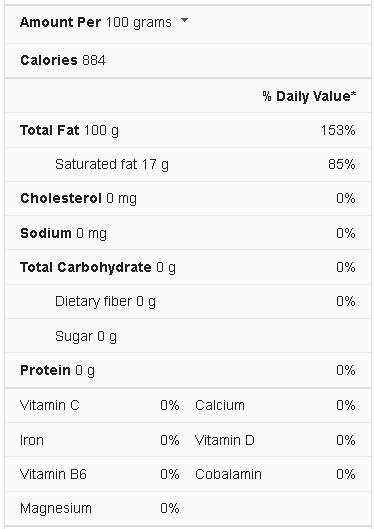Click the Calories 884 row

coord(188,60)
